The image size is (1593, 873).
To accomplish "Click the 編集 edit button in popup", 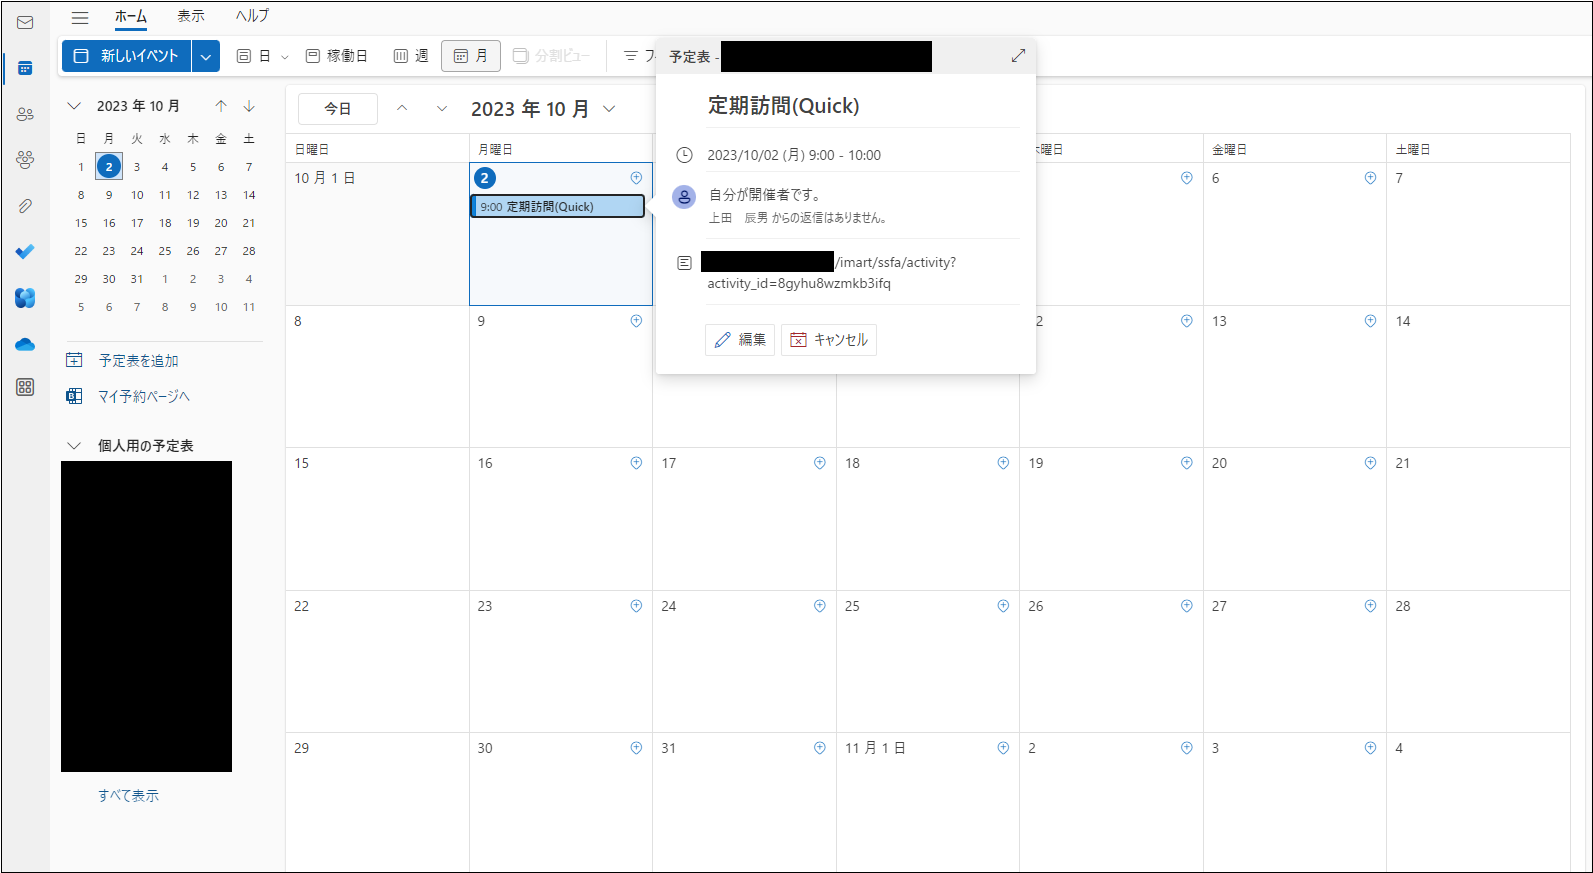I will coord(740,340).
